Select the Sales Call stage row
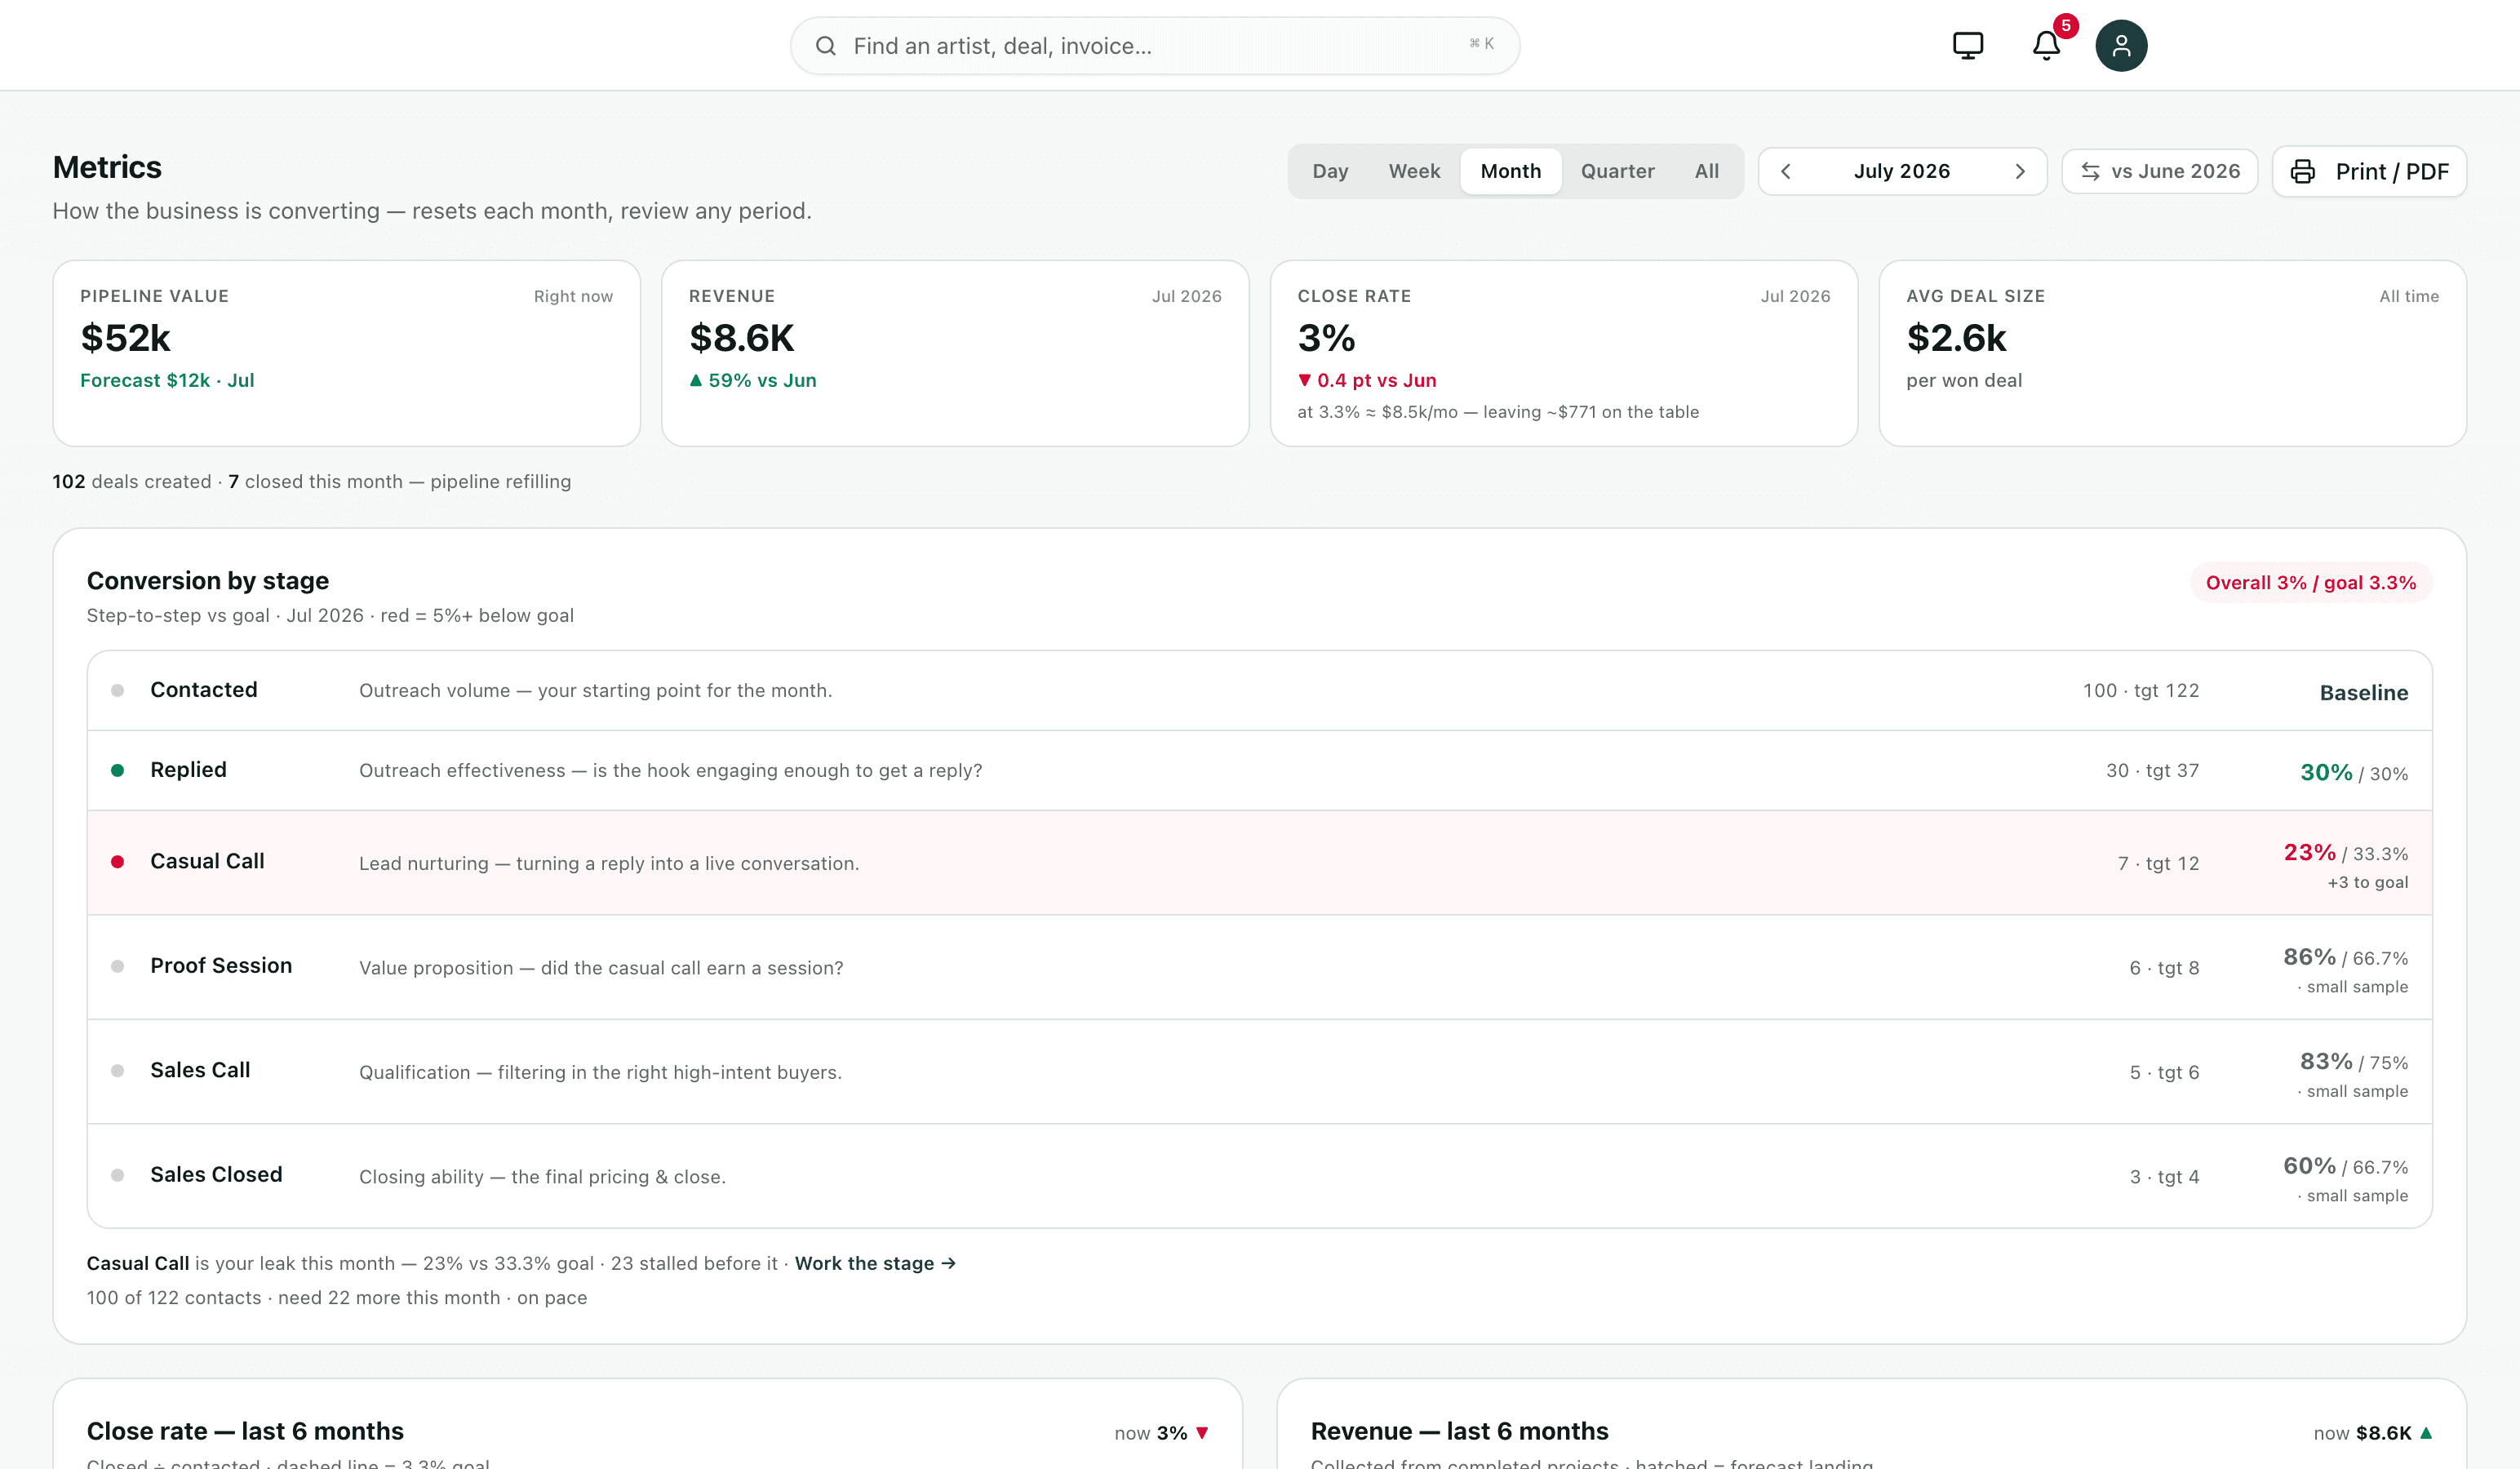This screenshot has width=2520, height=1469. pos(1260,1072)
